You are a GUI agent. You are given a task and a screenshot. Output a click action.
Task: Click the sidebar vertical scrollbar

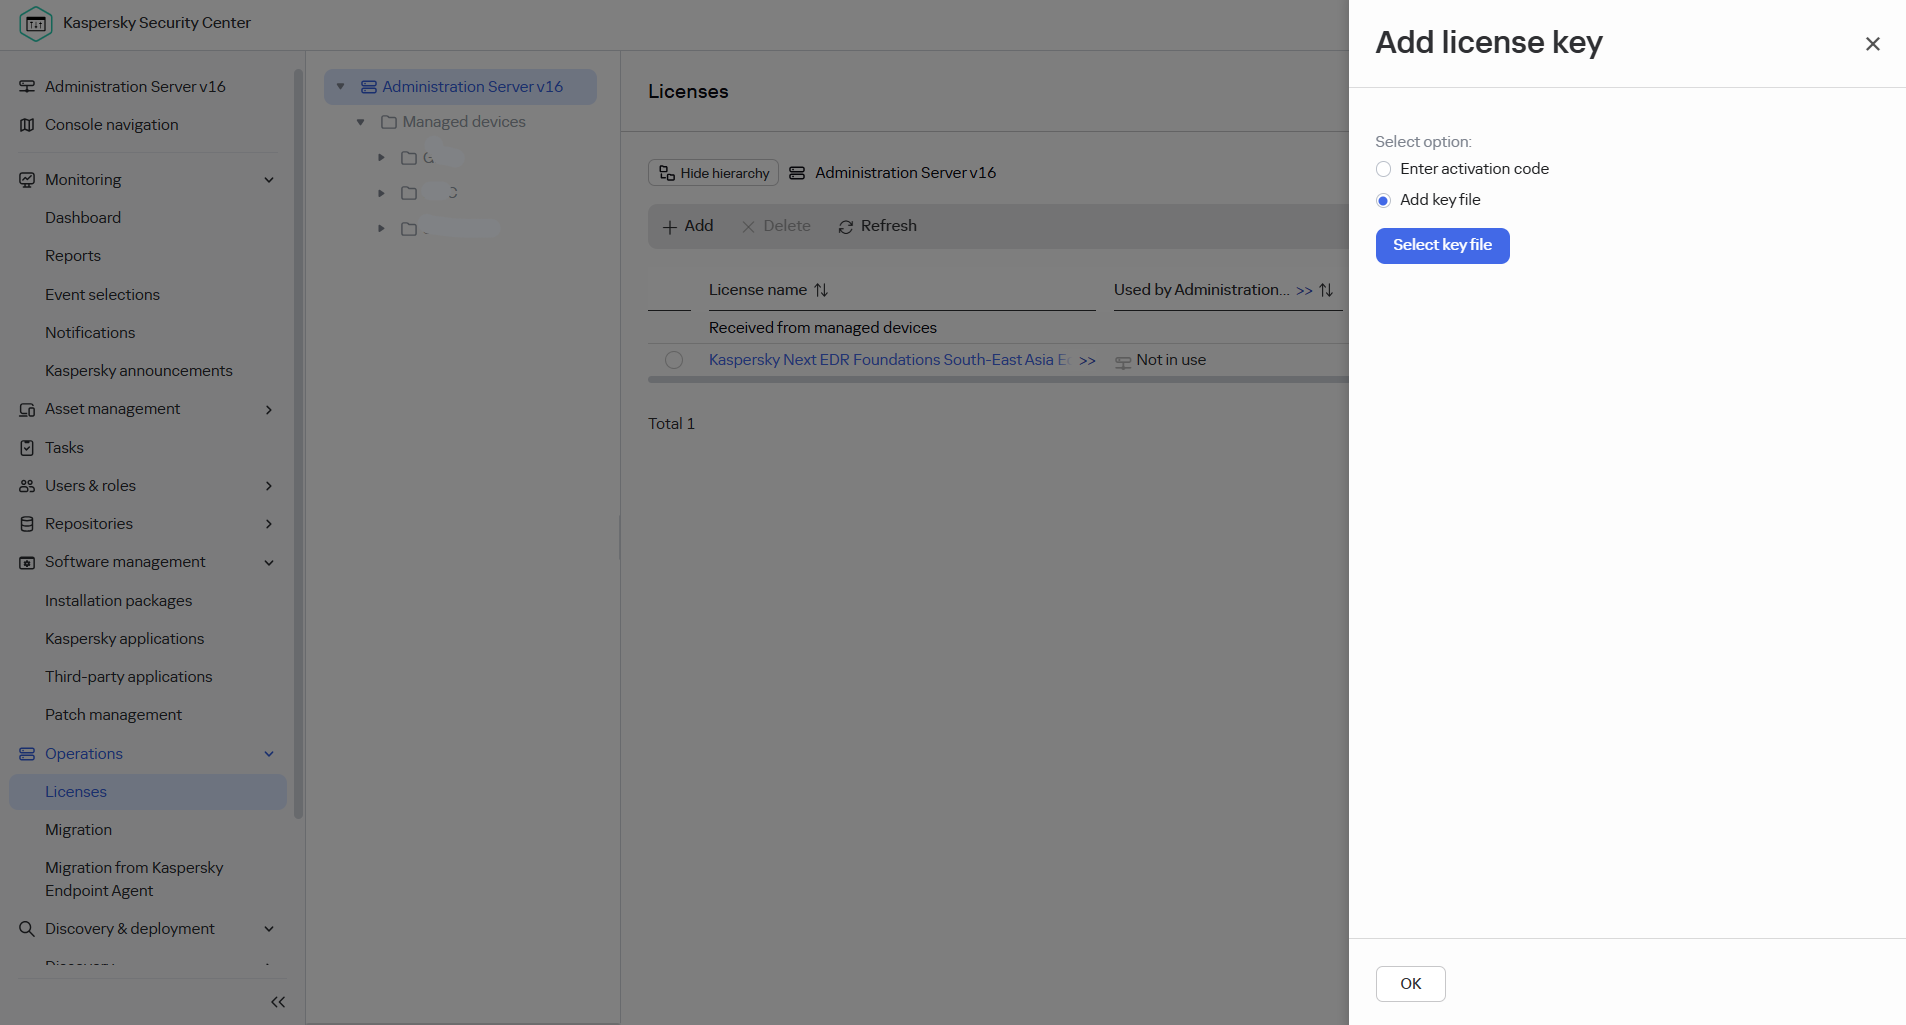click(298, 445)
